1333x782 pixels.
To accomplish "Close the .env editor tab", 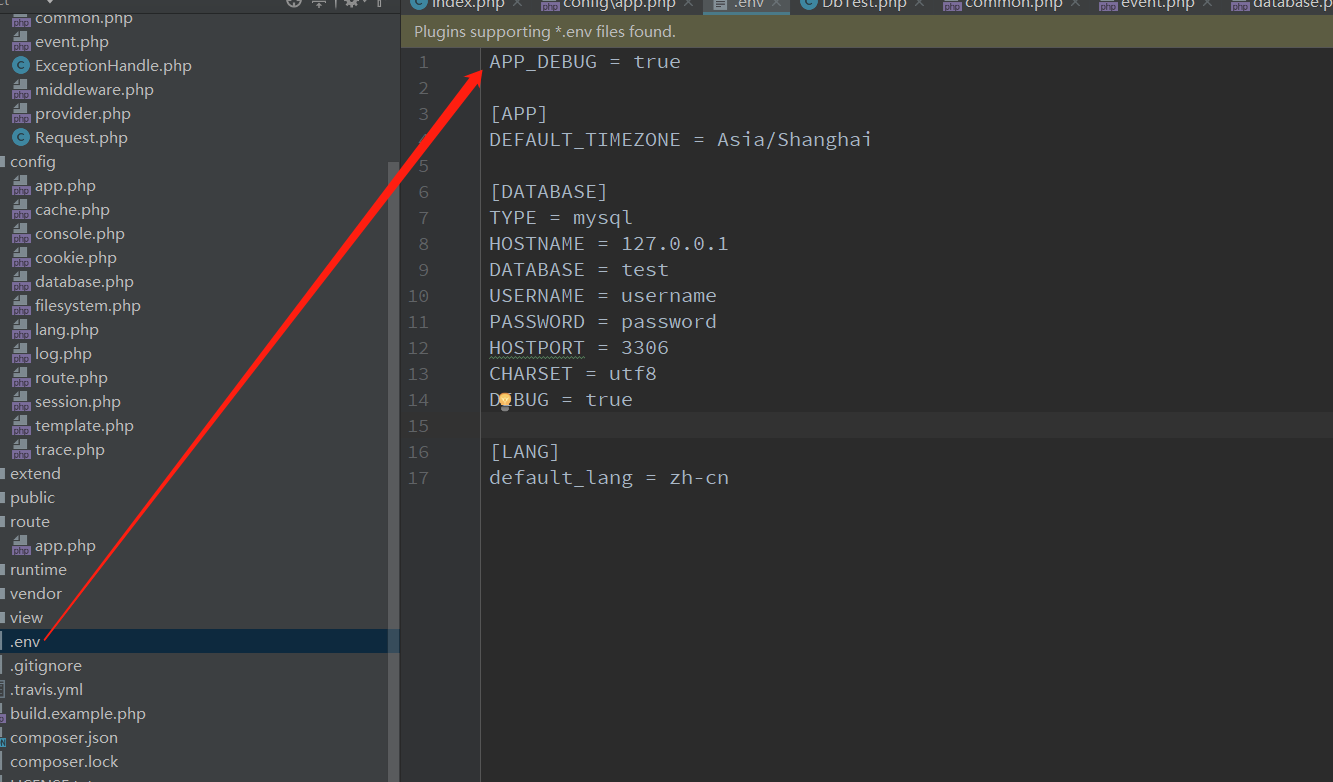I will click(x=778, y=5).
